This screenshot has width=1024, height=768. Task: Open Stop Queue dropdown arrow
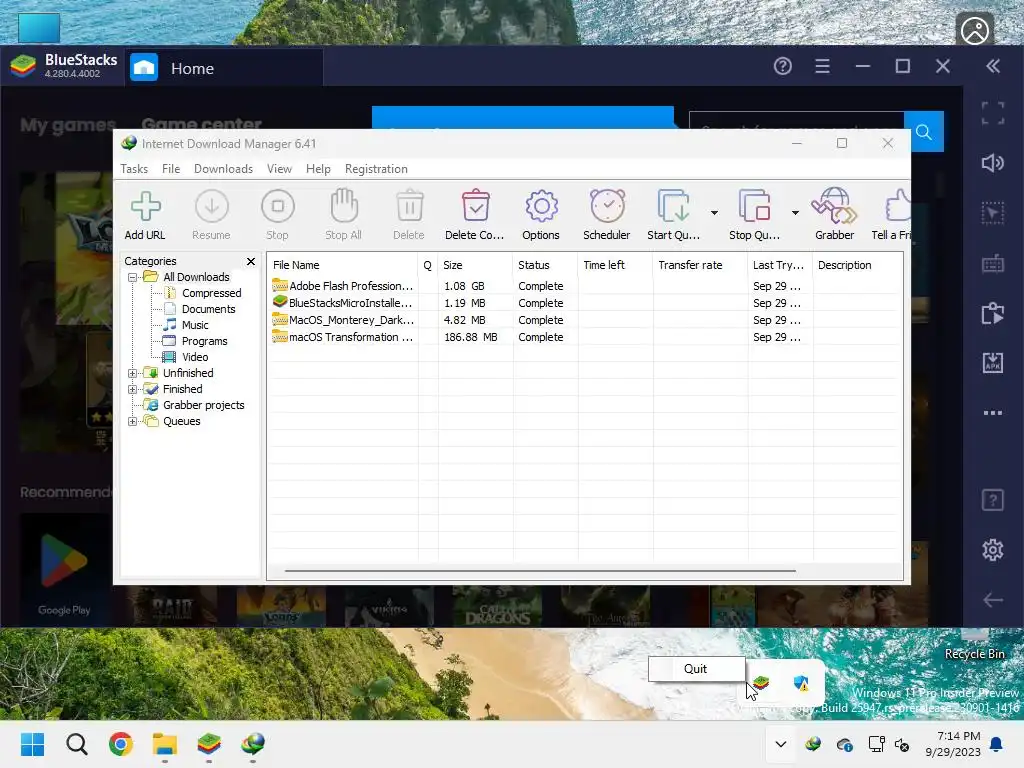[795, 213]
